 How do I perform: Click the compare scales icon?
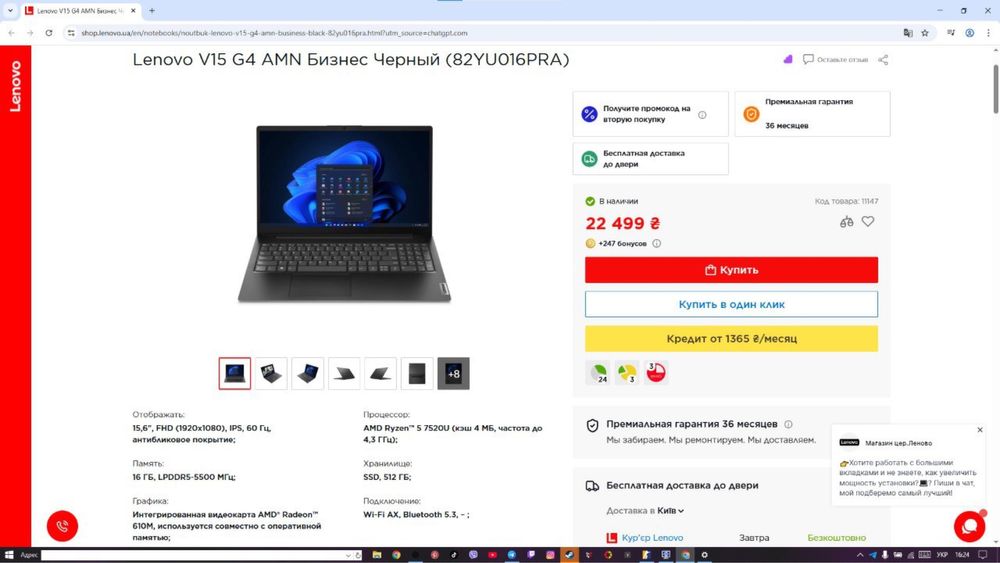(846, 222)
